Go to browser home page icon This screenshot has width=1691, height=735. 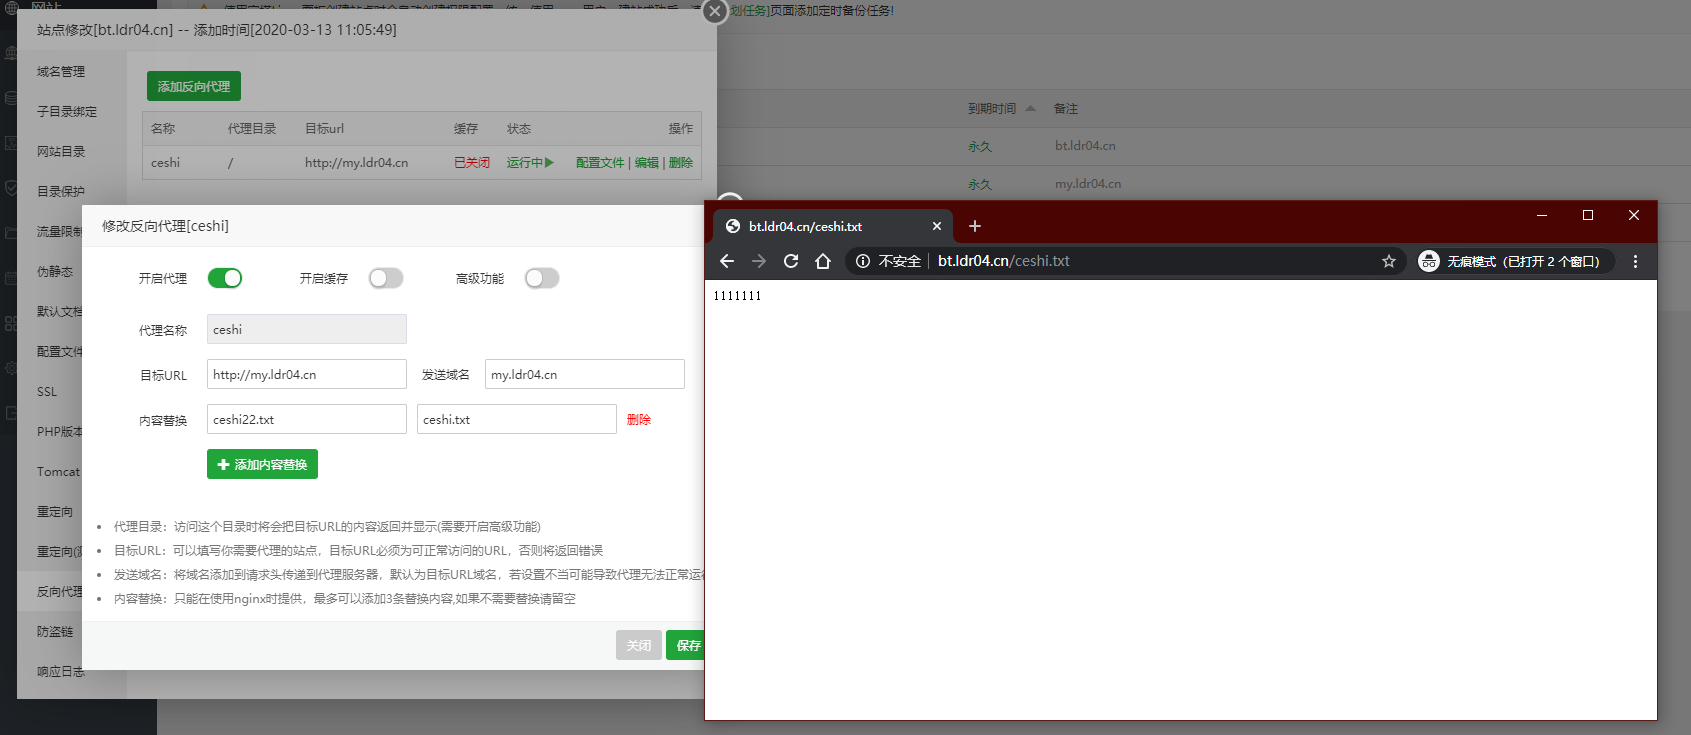(823, 261)
